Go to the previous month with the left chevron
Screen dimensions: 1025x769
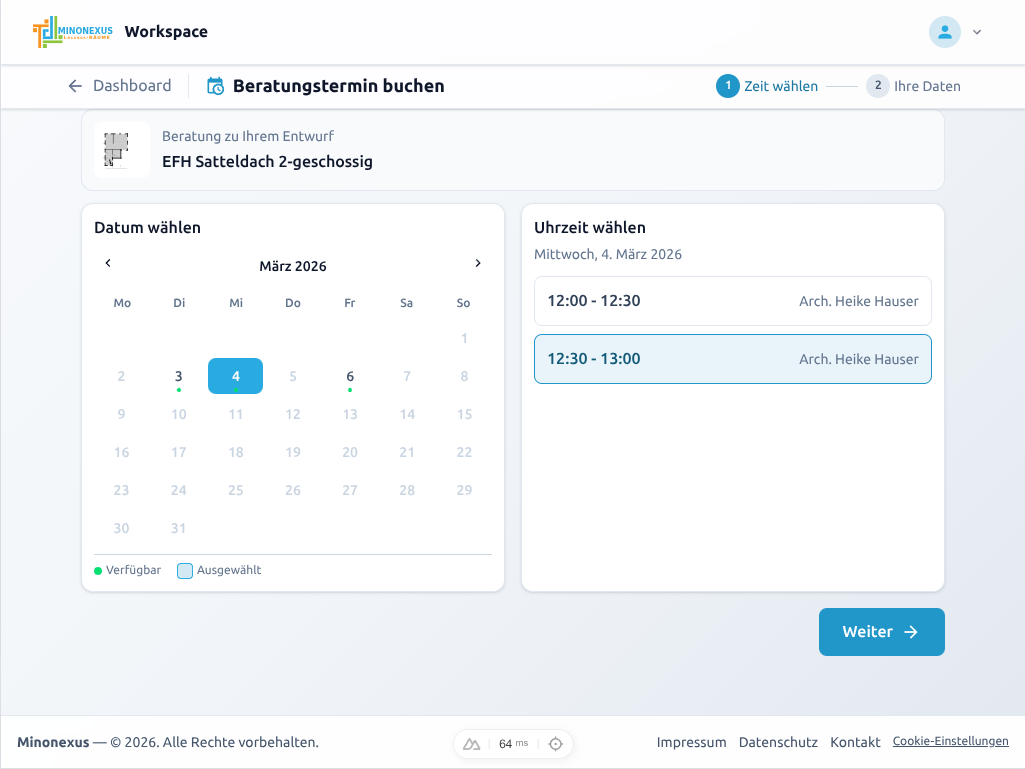107,263
